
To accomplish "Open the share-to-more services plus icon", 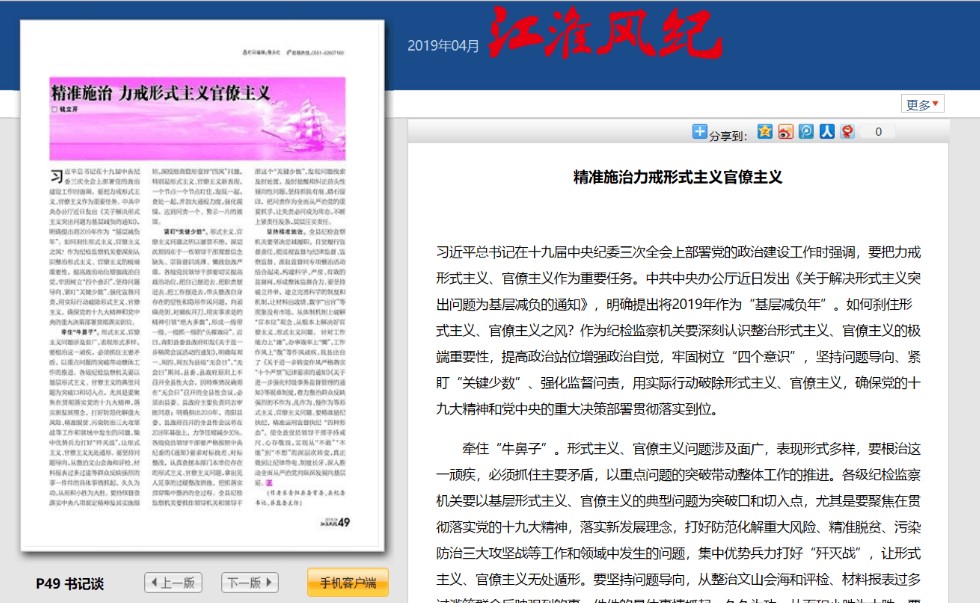I will click(699, 131).
